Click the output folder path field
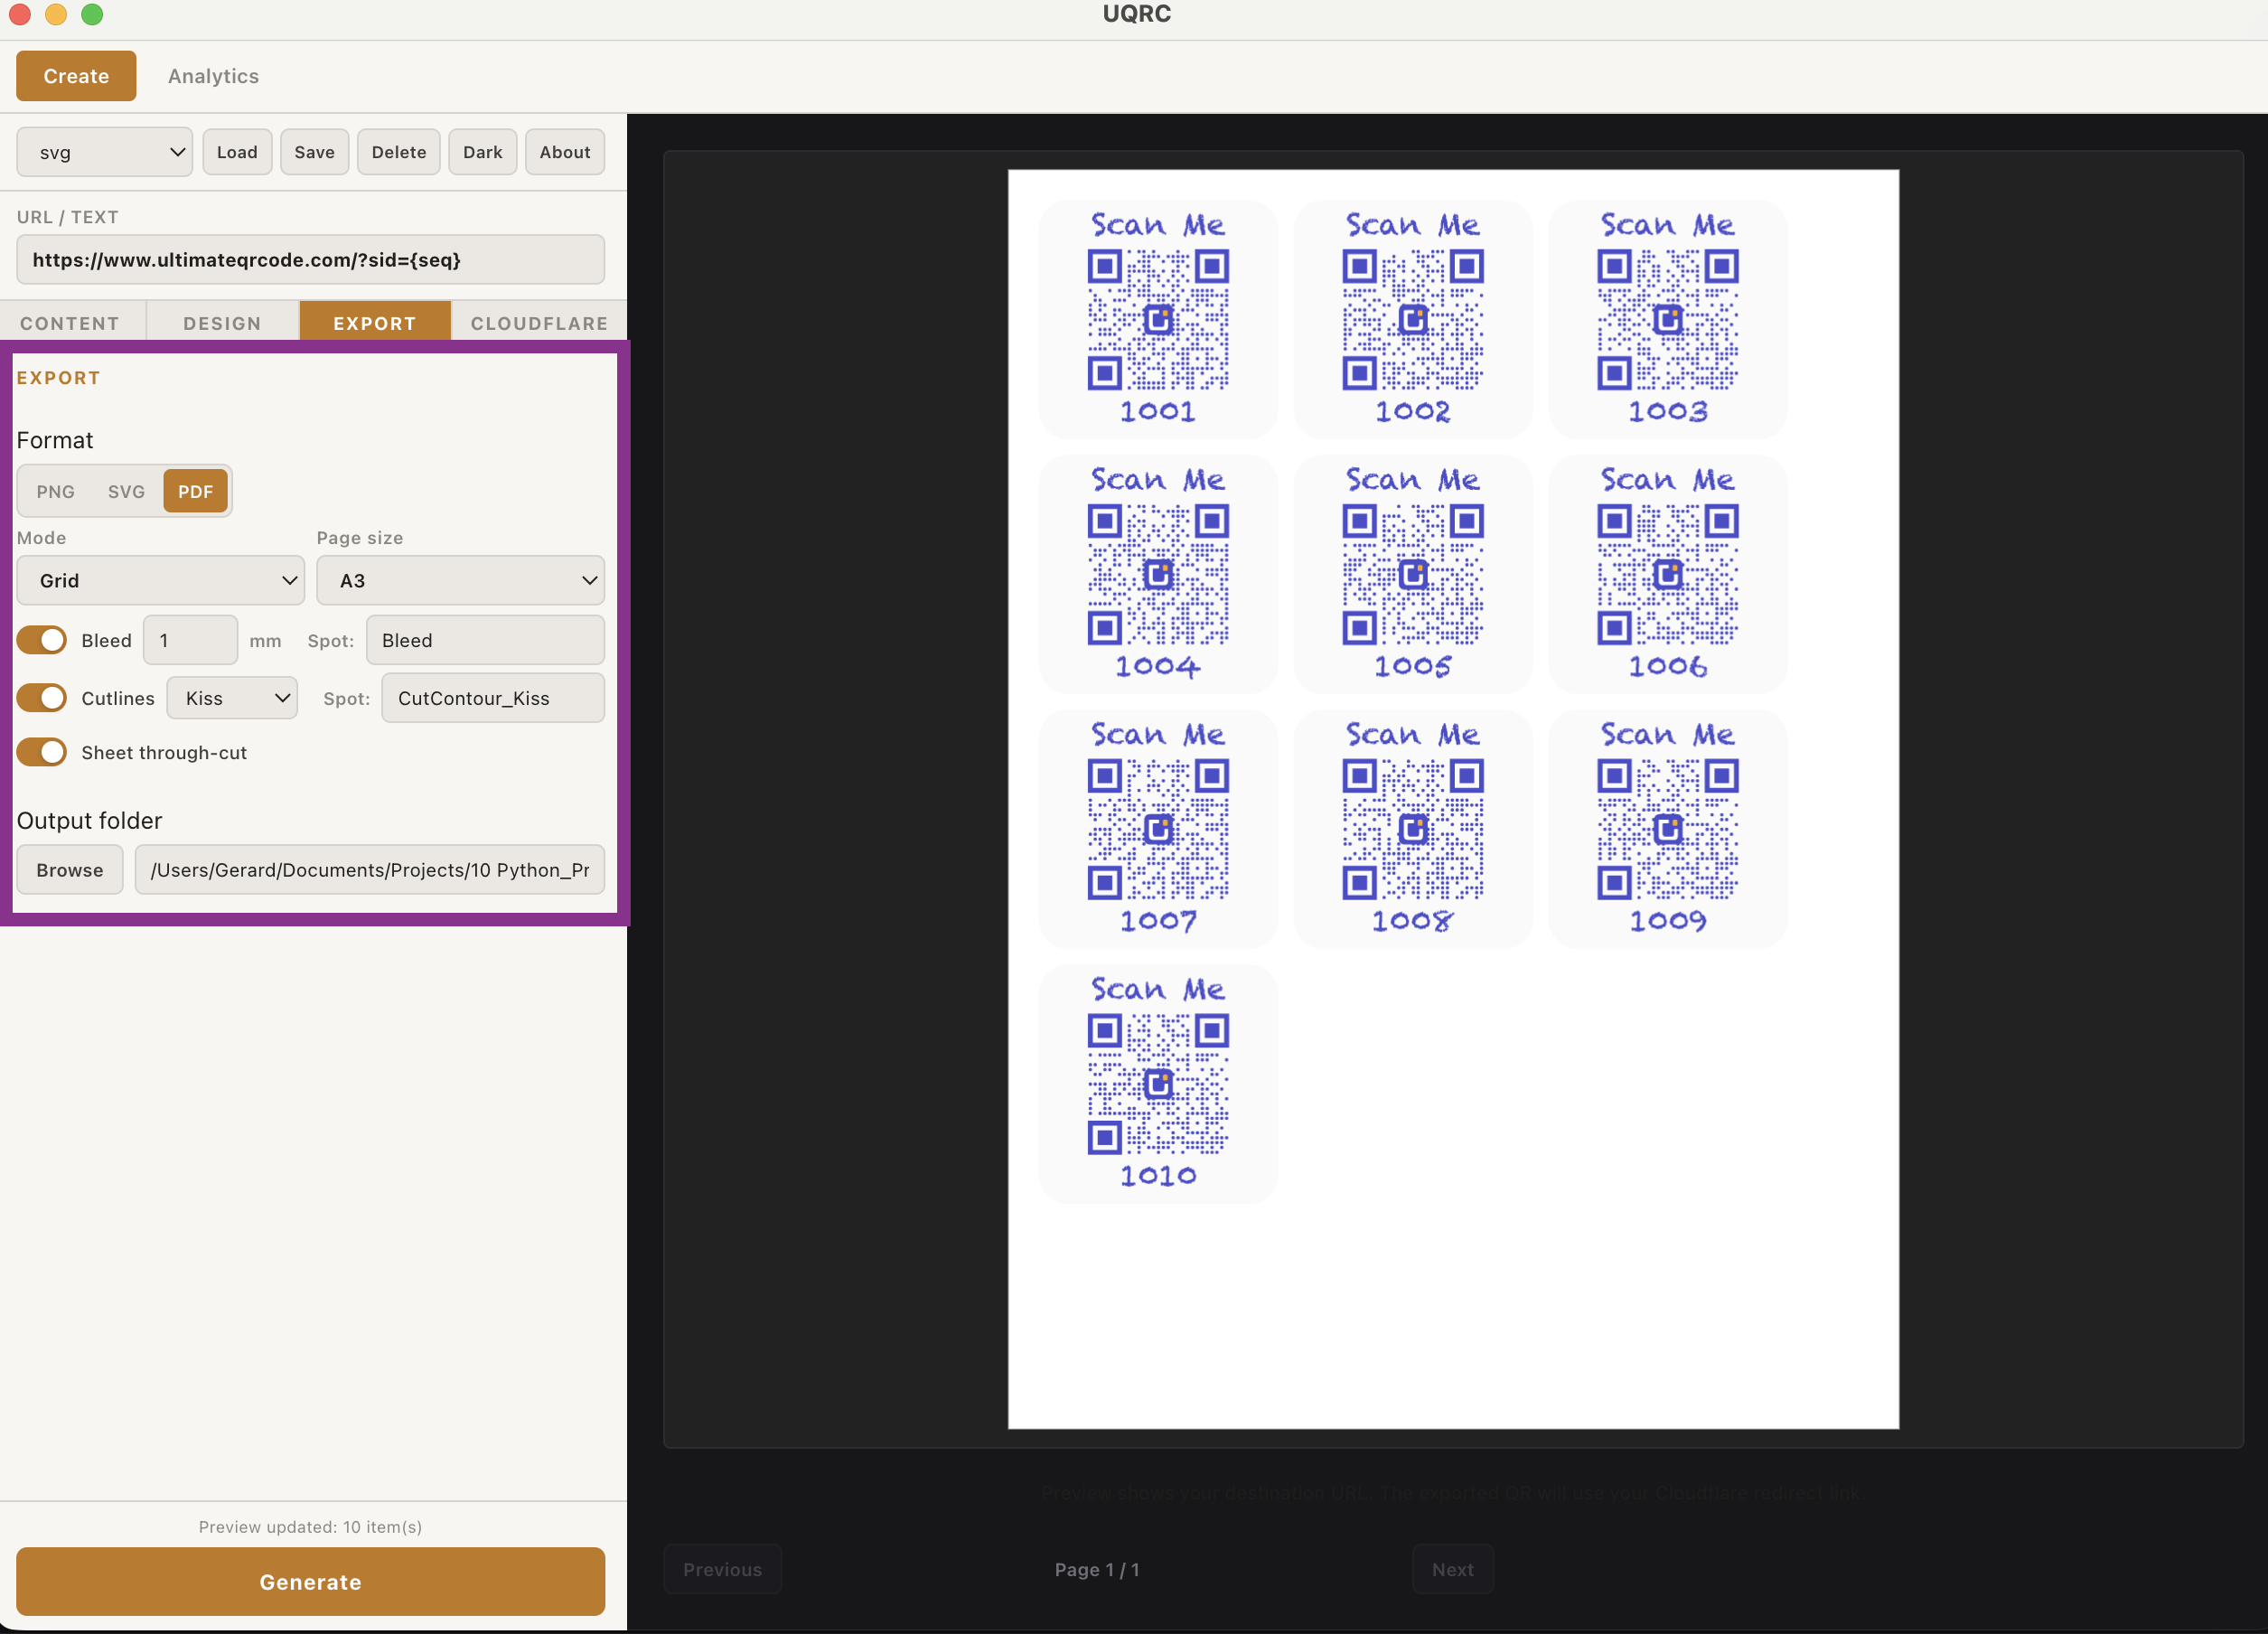2268x1634 pixels. pos(370,870)
